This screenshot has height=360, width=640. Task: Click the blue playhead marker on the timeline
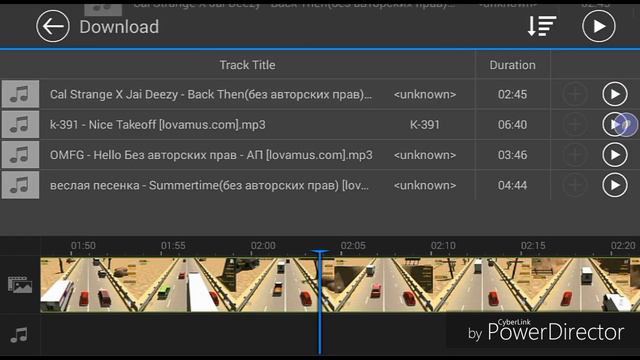pos(320,302)
